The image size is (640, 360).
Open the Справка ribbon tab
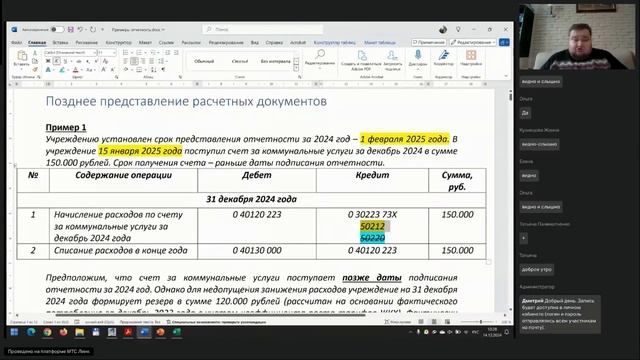(x=274, y=42)
